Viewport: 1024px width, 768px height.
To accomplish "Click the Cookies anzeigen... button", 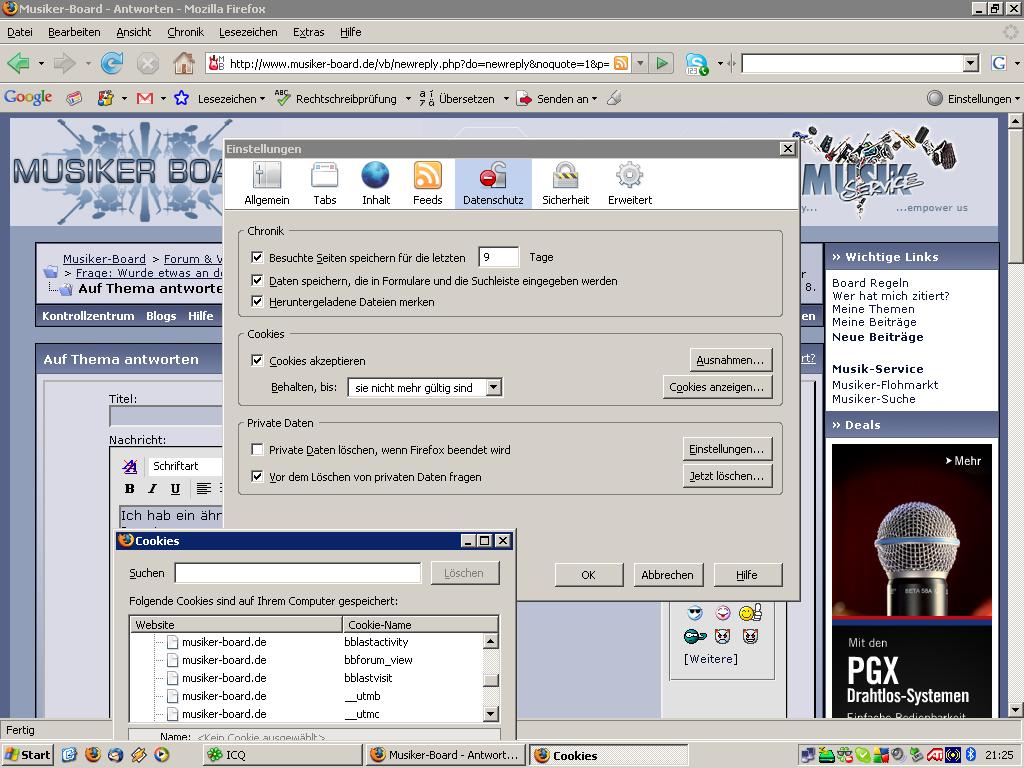I will (x=717, y=387).
